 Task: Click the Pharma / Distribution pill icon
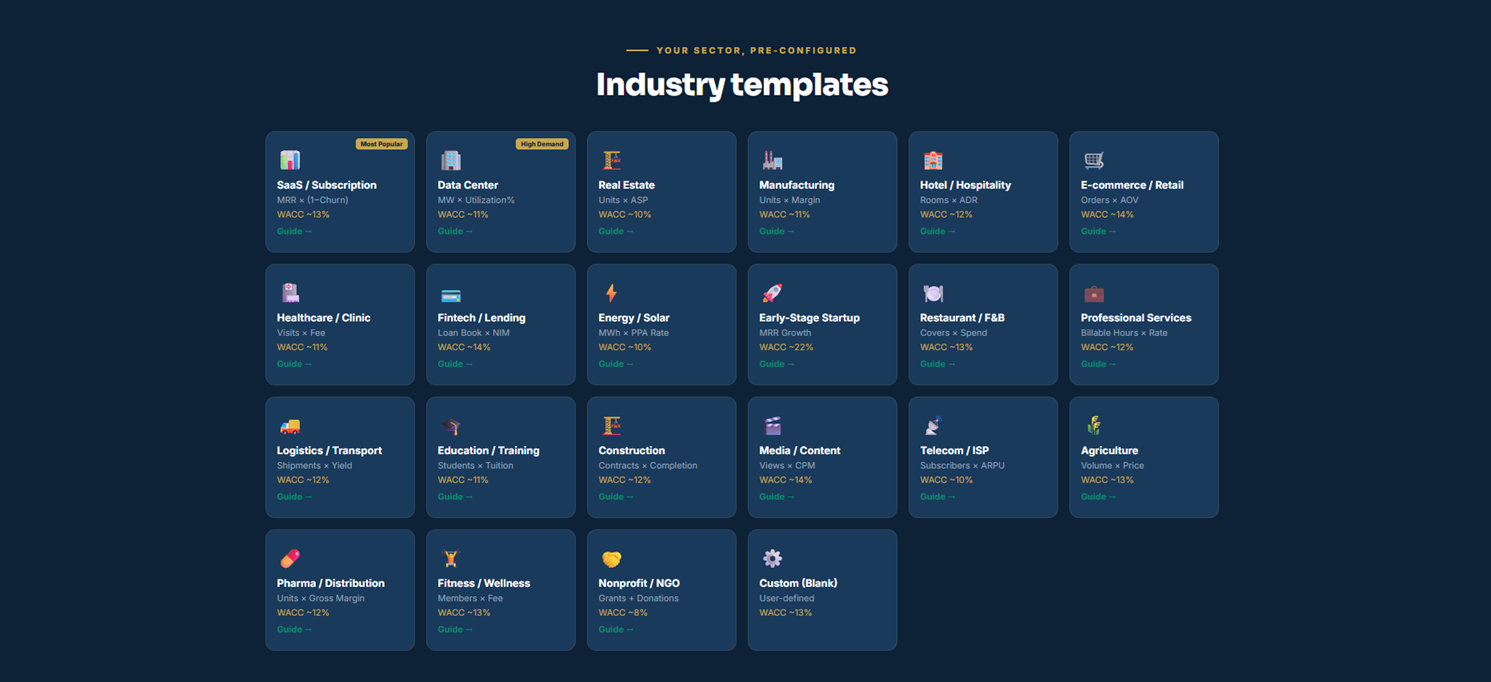click(290, 558)
